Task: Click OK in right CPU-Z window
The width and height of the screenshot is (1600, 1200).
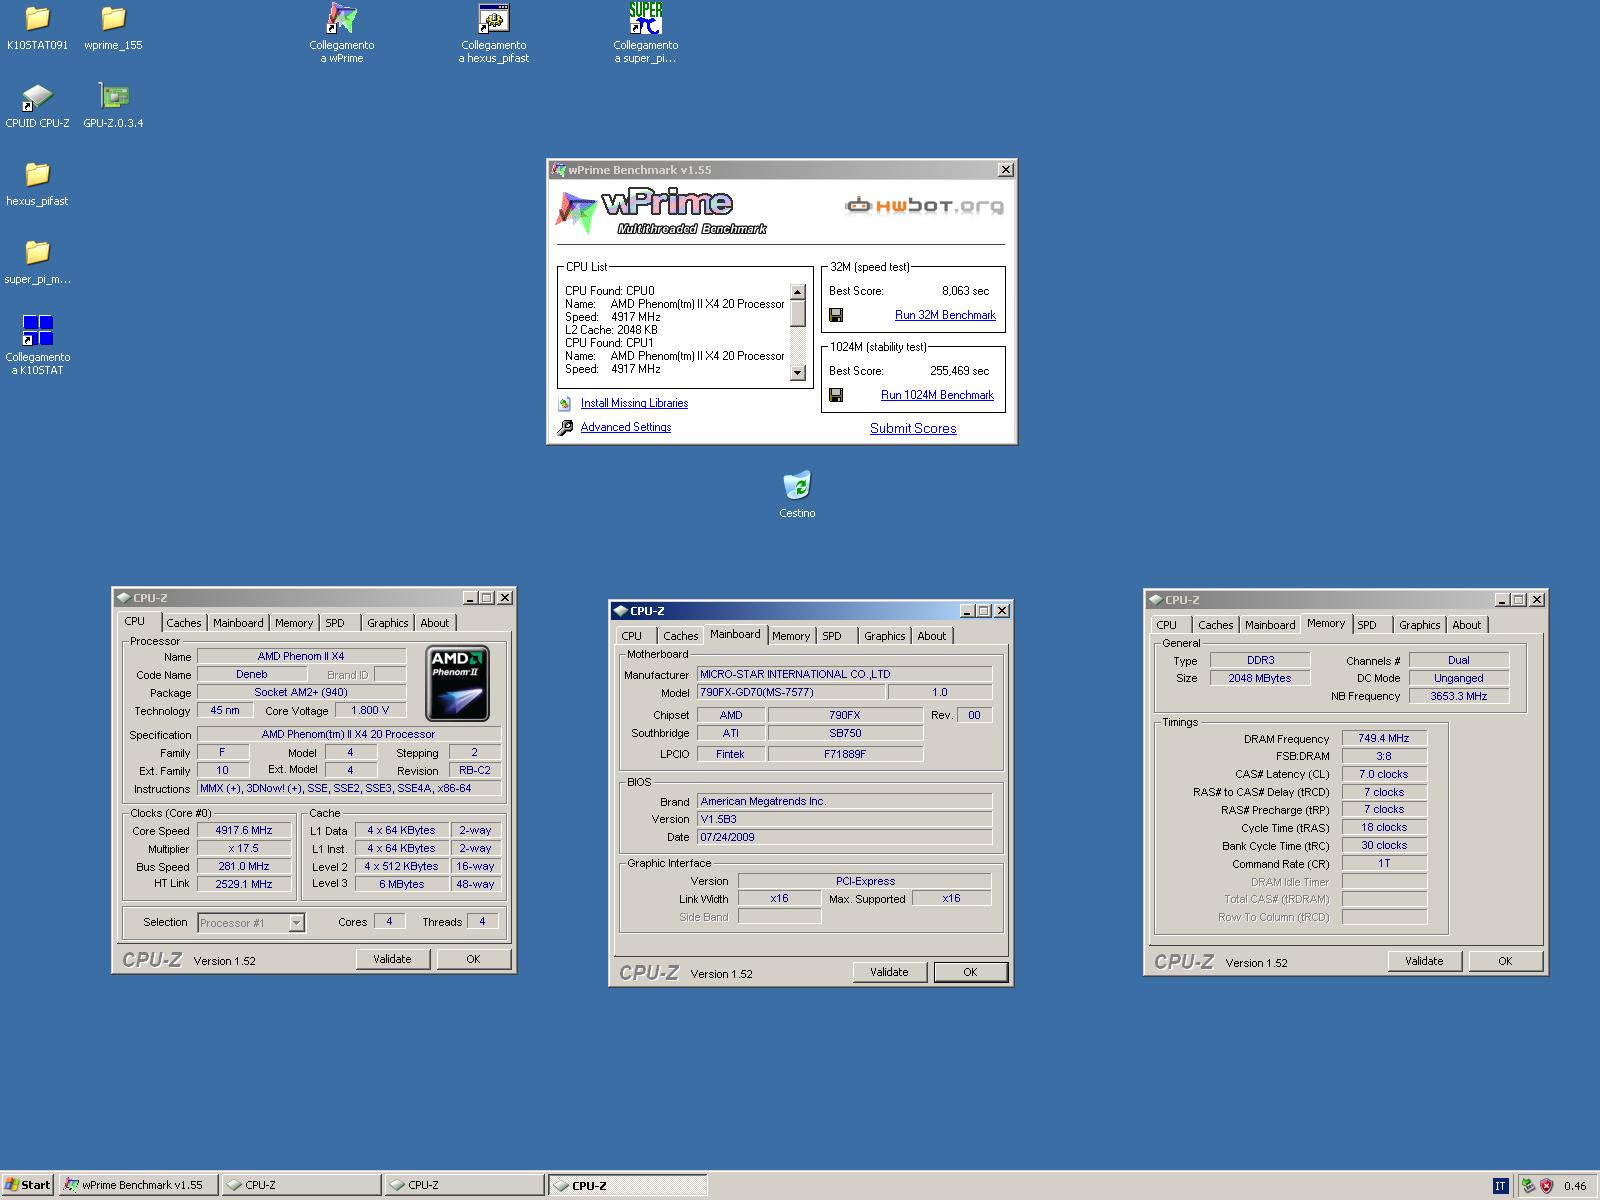Action: [x=1505, y=961]
